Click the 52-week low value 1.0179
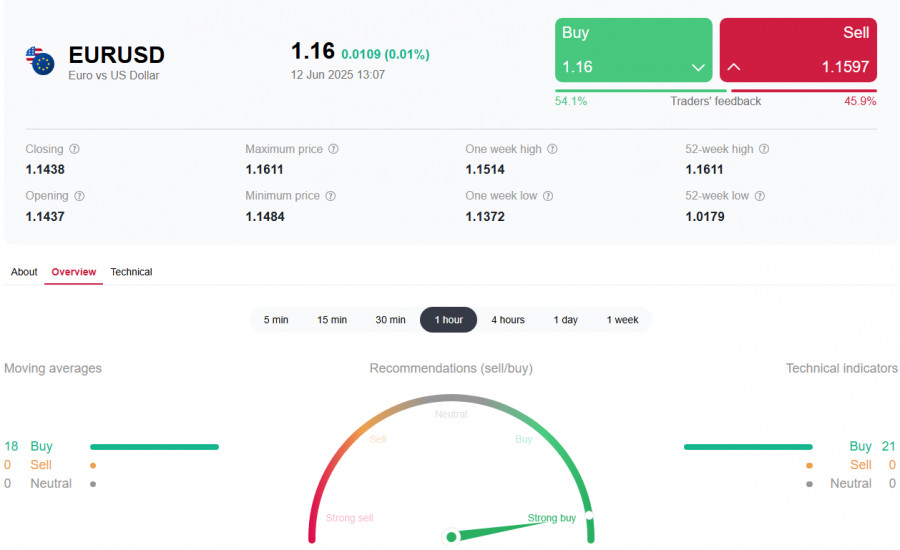Viewport: 900px width, 550px height. (x=705, y=216)
